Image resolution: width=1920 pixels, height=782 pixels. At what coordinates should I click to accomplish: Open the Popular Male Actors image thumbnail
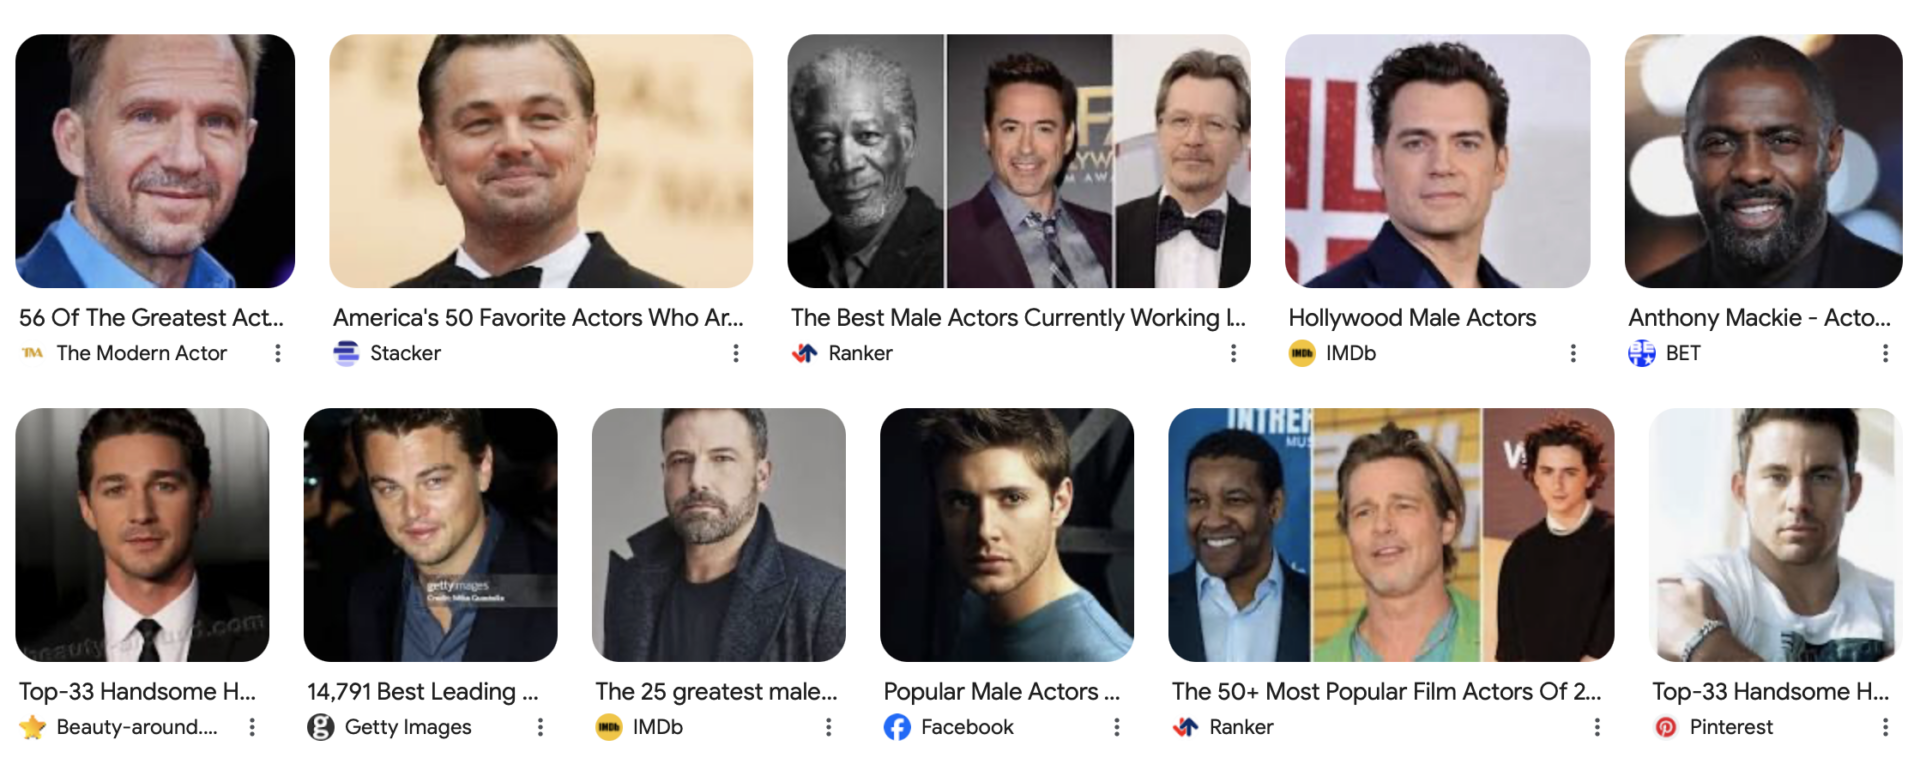(1007, 534)
